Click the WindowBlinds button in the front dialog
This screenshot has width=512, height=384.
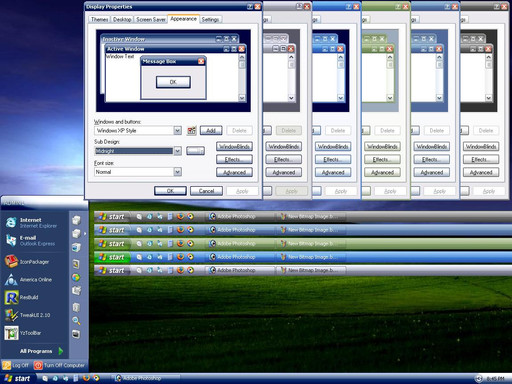[x=234, y=147]
